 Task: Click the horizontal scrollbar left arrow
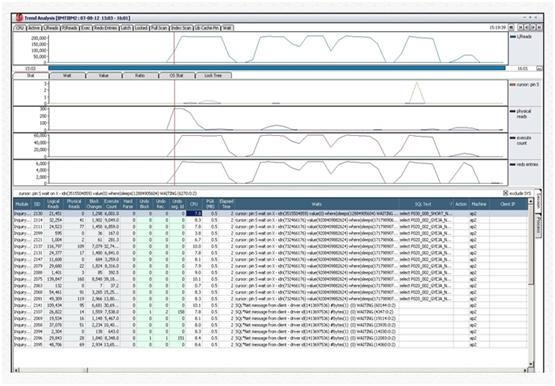17,370
